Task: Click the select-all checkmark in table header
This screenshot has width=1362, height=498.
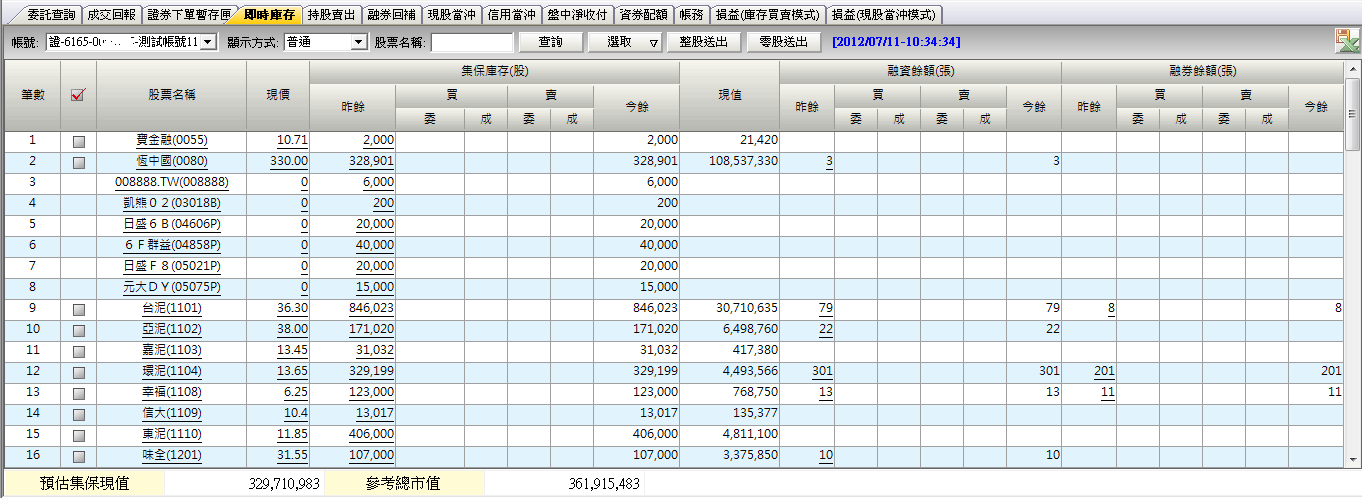Action: pyautogui.click(x=78, y=95)
